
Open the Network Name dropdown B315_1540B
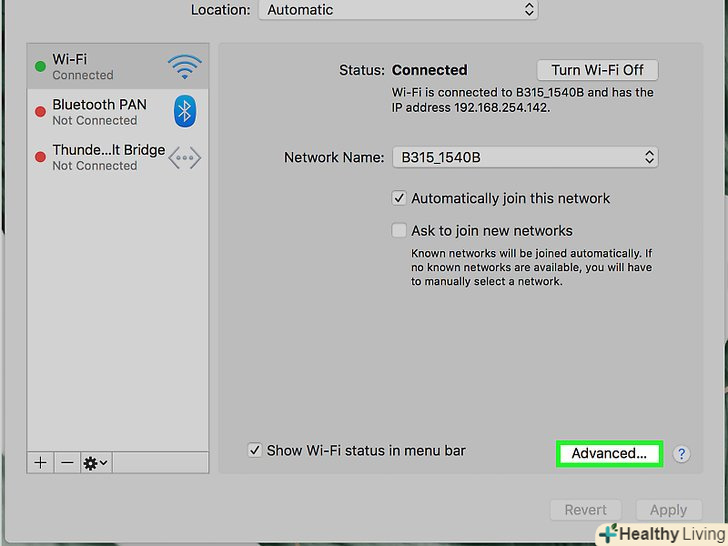(525, 157)
